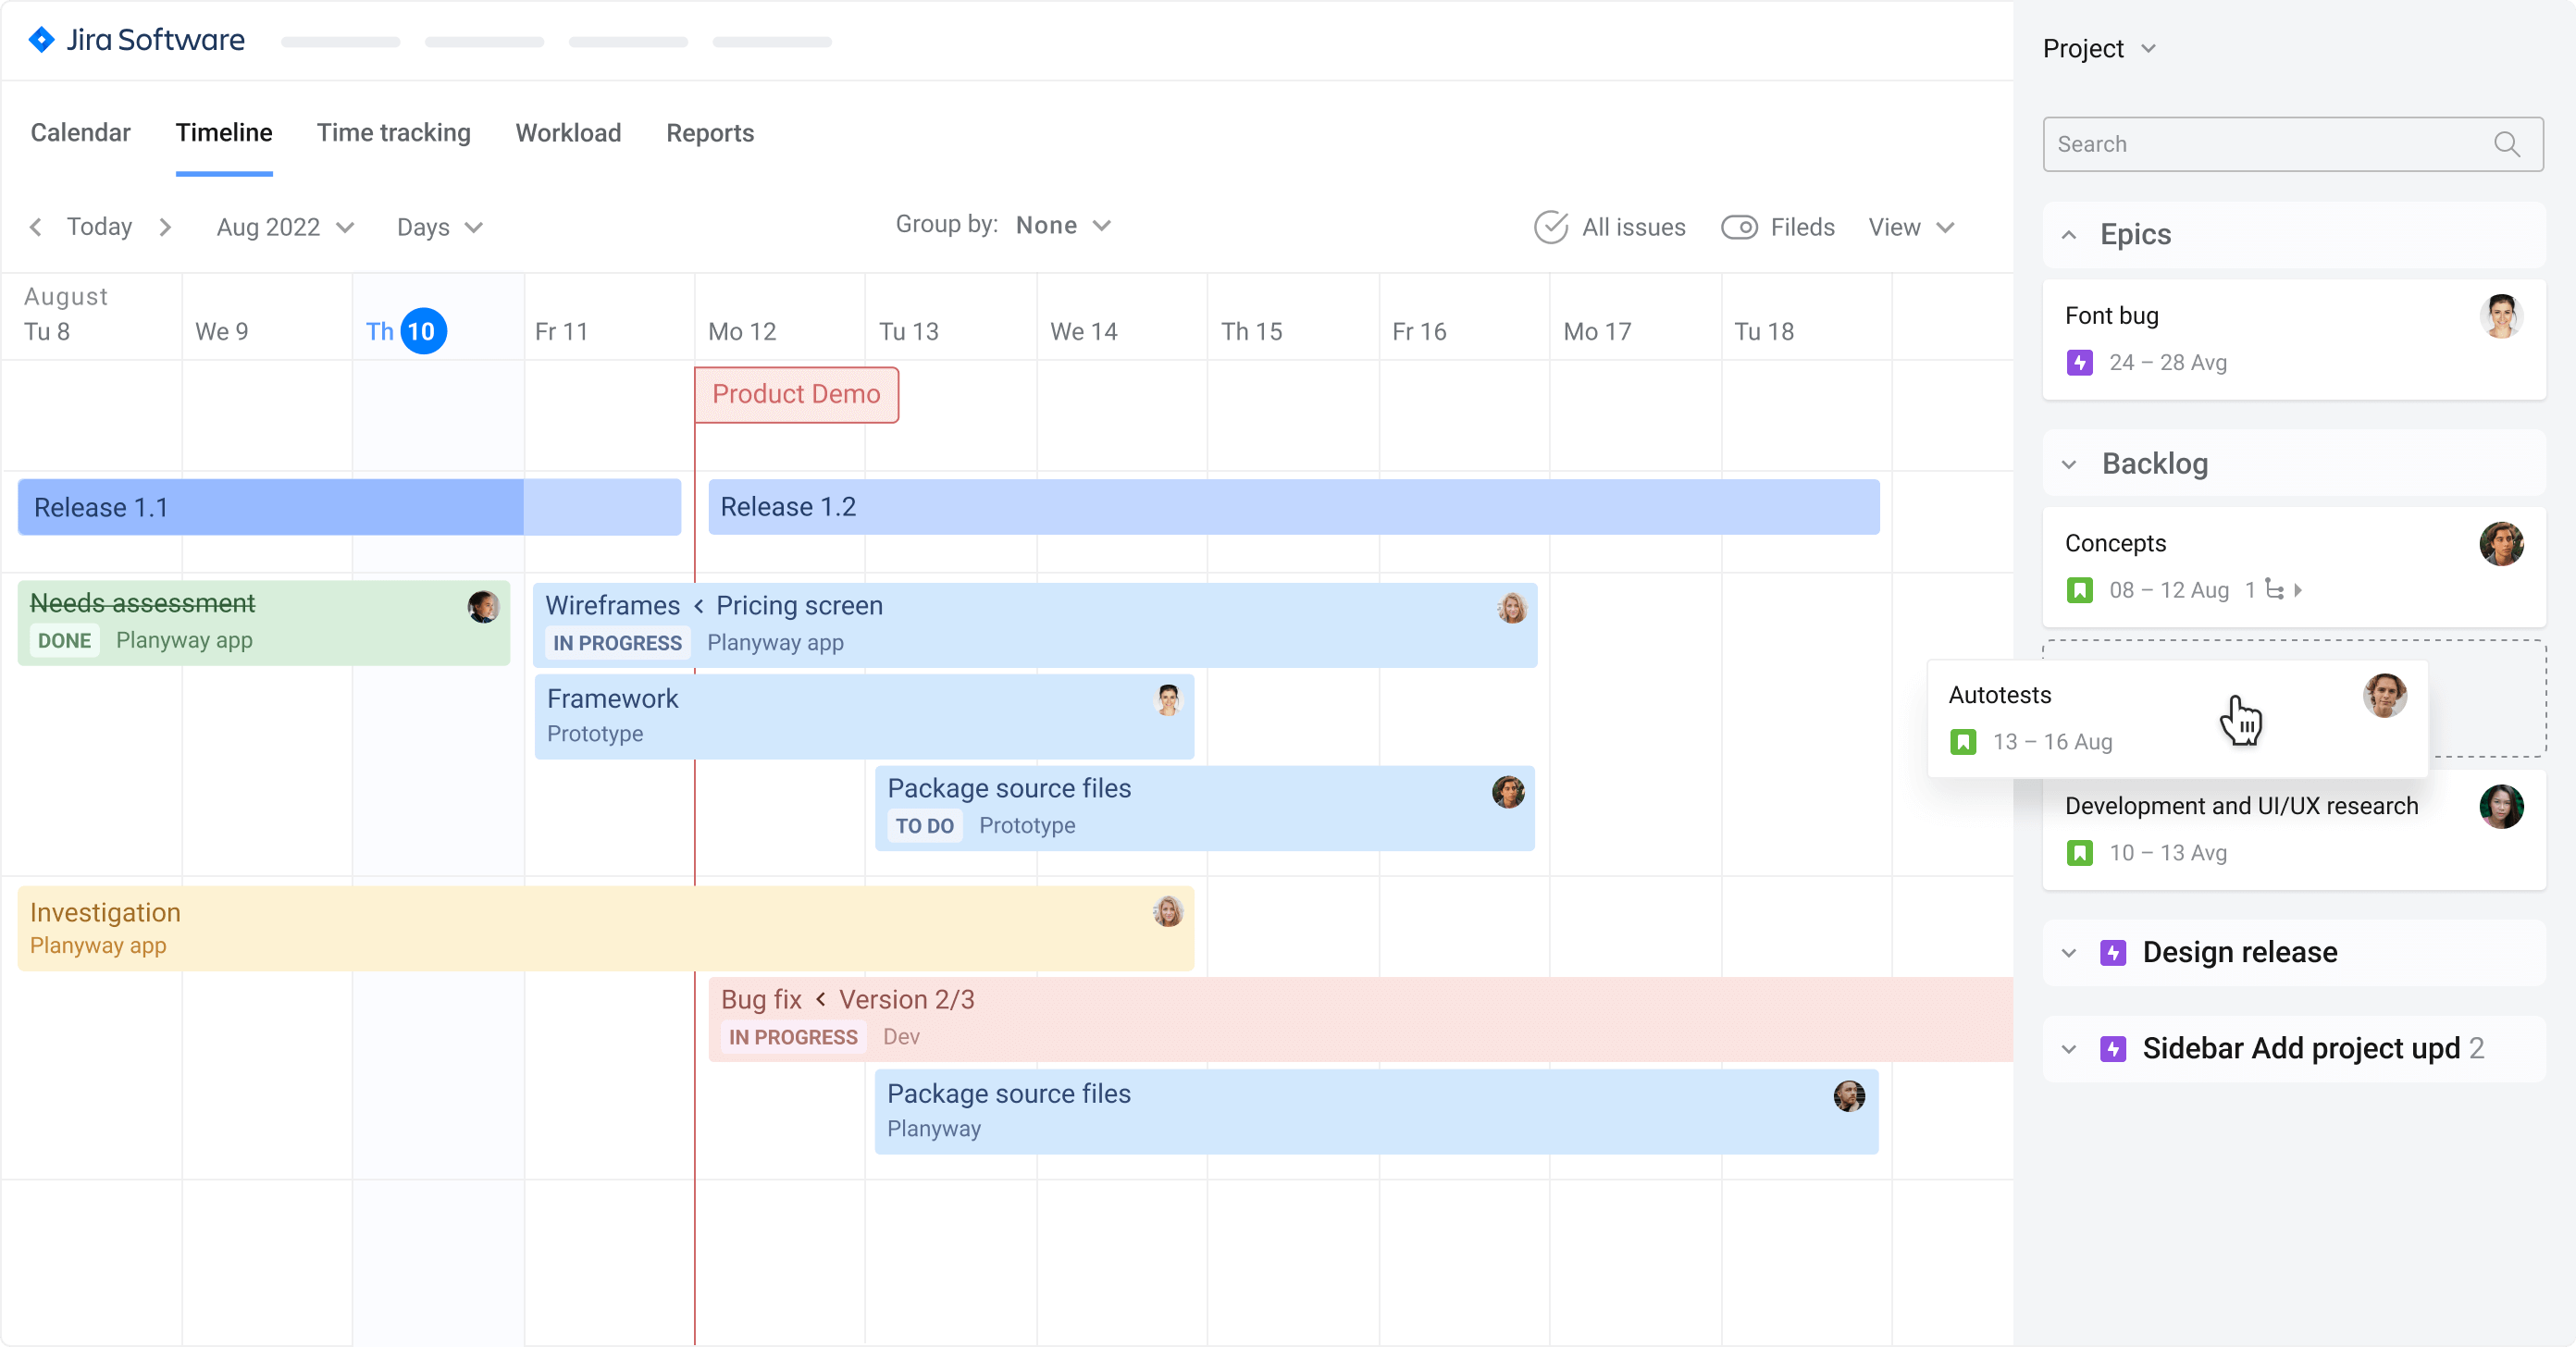The width and height of the screenshot is (2576, 1347).
Task: Click the purple epic icon on Font bug
Action: pyautogui.click(x=2081, y=363)
